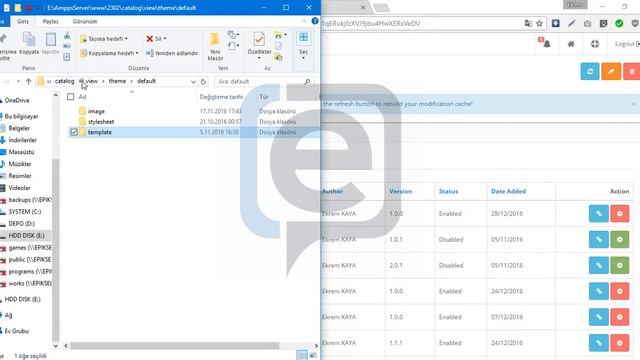Disable the modification dated 28/12/2016
Image resolution: width=640 pixels, height=360 pixels.
coord(620,214)
